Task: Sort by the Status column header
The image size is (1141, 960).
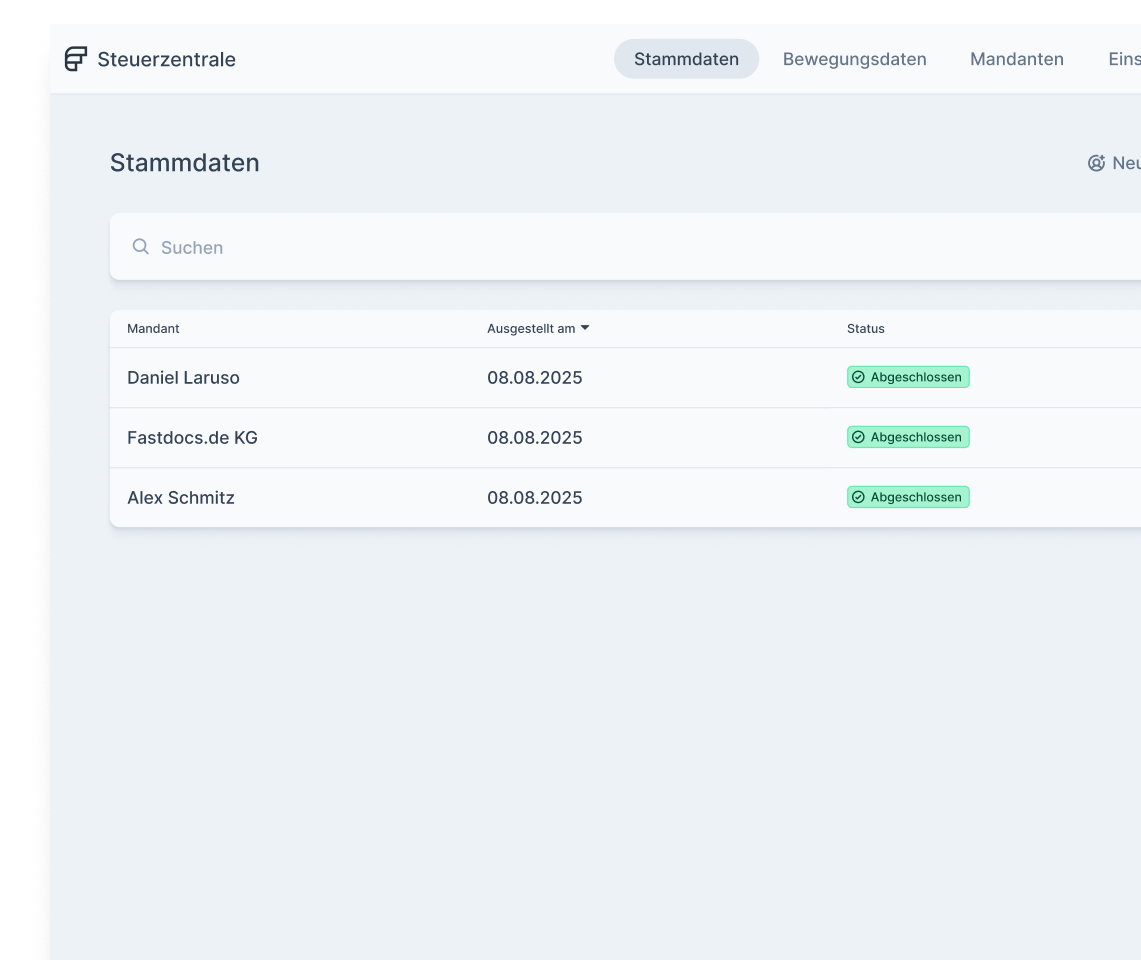Action: [865, 329]
